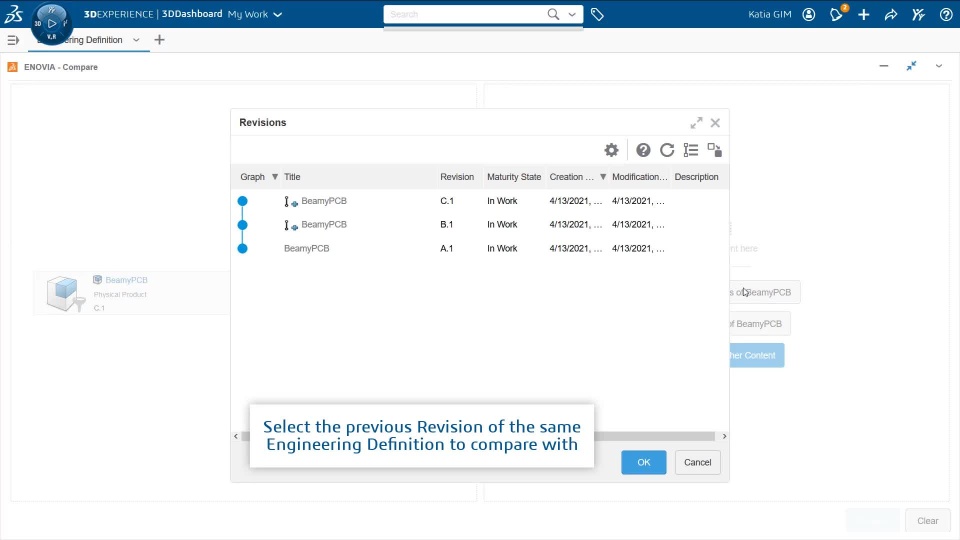Expand the search options chevron
The width and height of the screenshot is (960, 540).
(x=572, y=14)
